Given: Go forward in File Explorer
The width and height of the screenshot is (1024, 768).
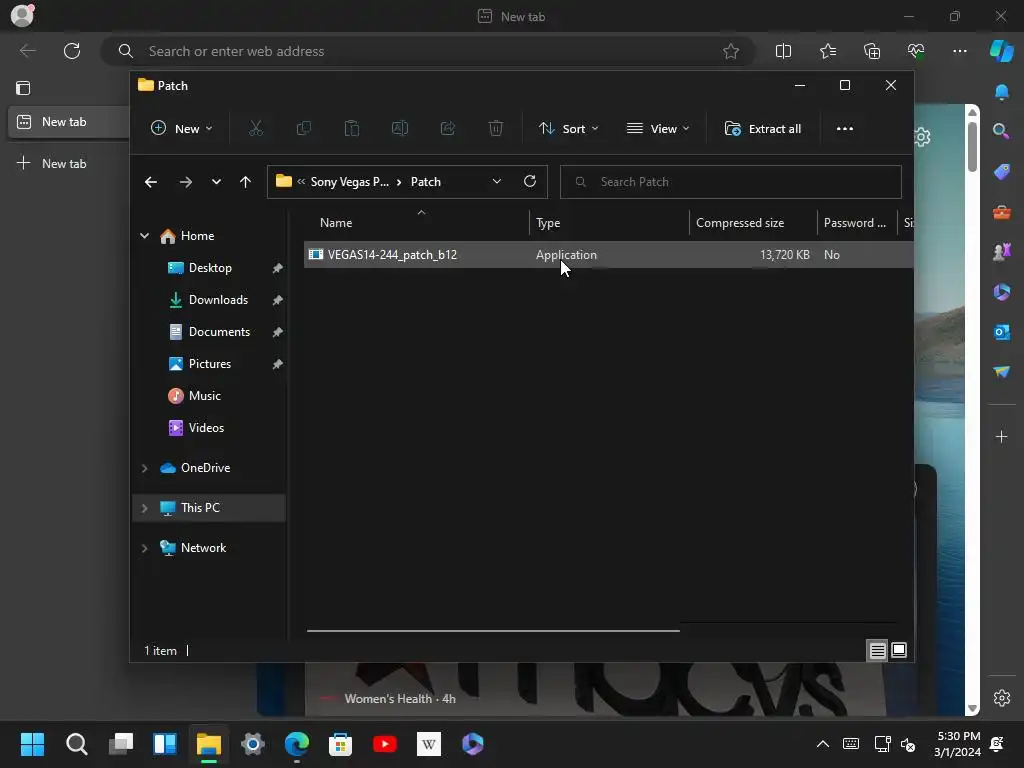Looking at the screenshot, I should (185, 182).
